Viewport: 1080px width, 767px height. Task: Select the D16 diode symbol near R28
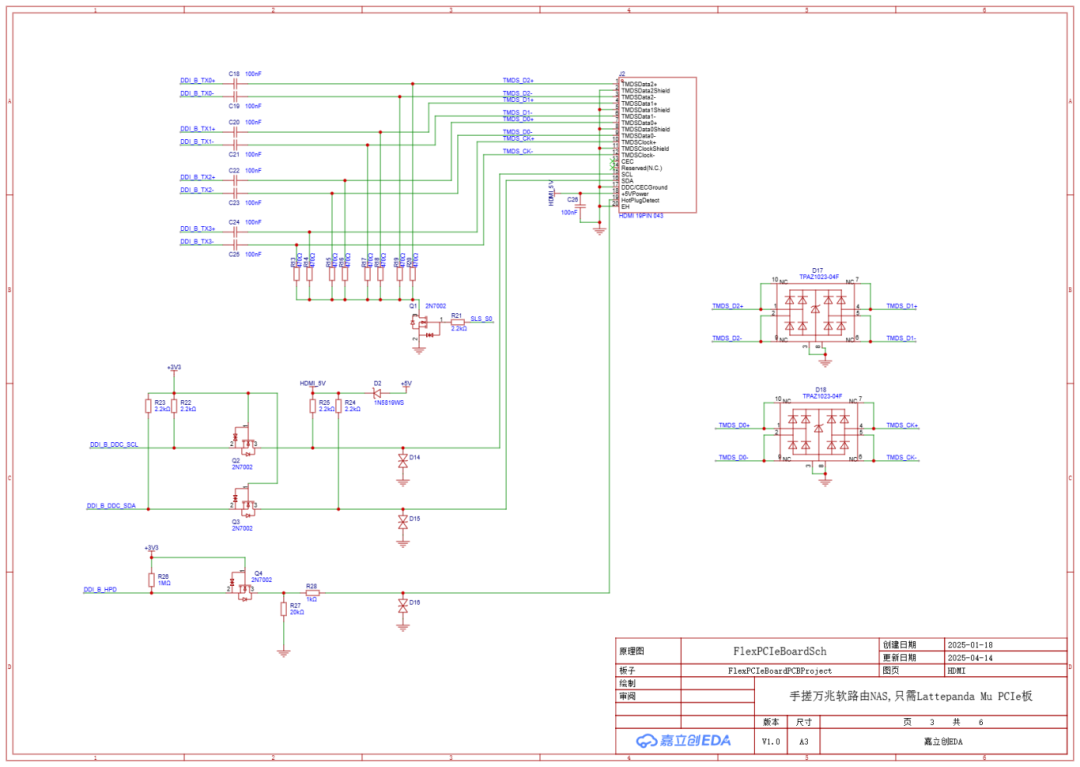(403, 605)
